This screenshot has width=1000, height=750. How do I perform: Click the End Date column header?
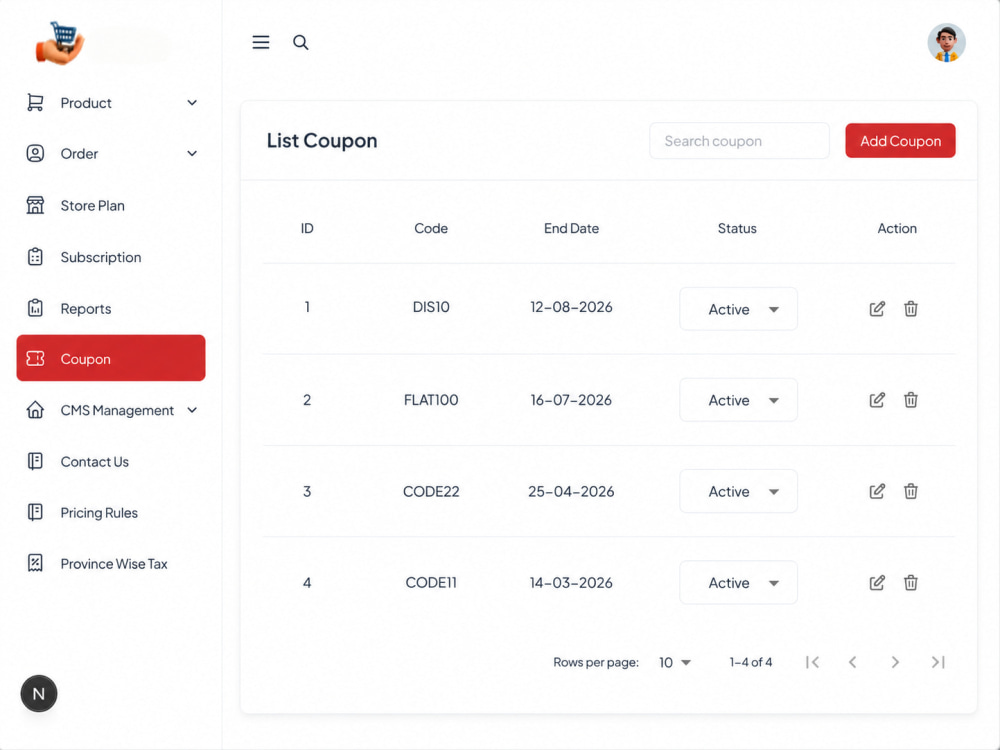pyautogui.click(x=571, y=228)
